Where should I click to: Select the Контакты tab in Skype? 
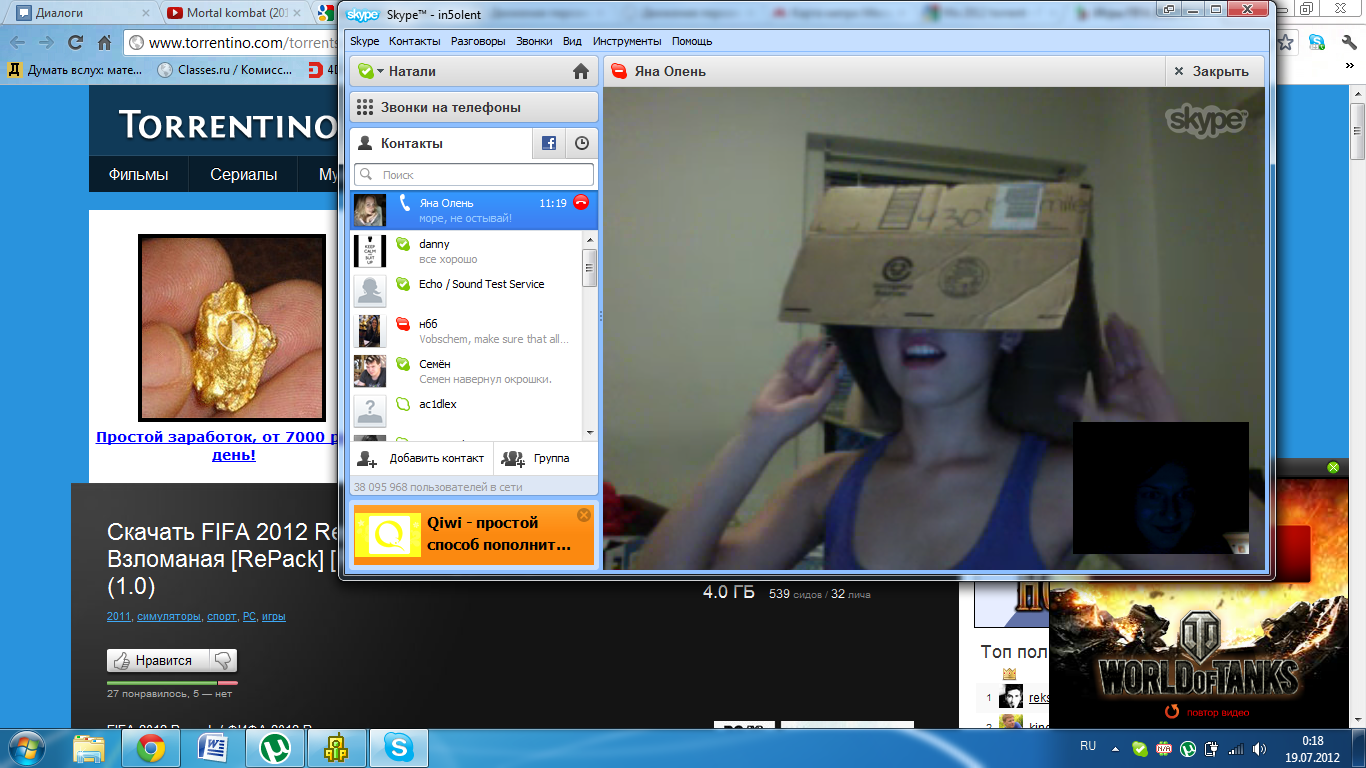point(441,143)
